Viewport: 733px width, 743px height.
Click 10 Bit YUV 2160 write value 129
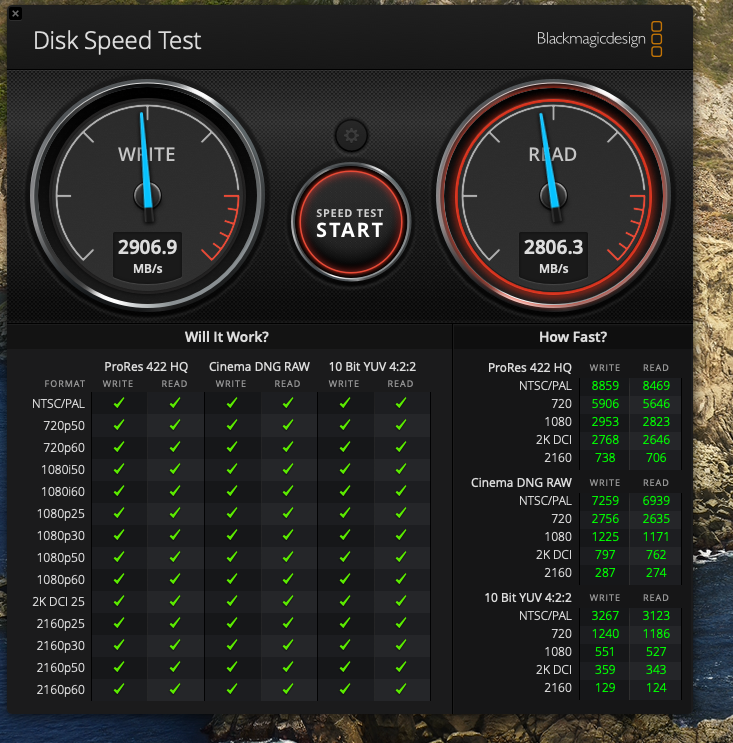[605, 688]
